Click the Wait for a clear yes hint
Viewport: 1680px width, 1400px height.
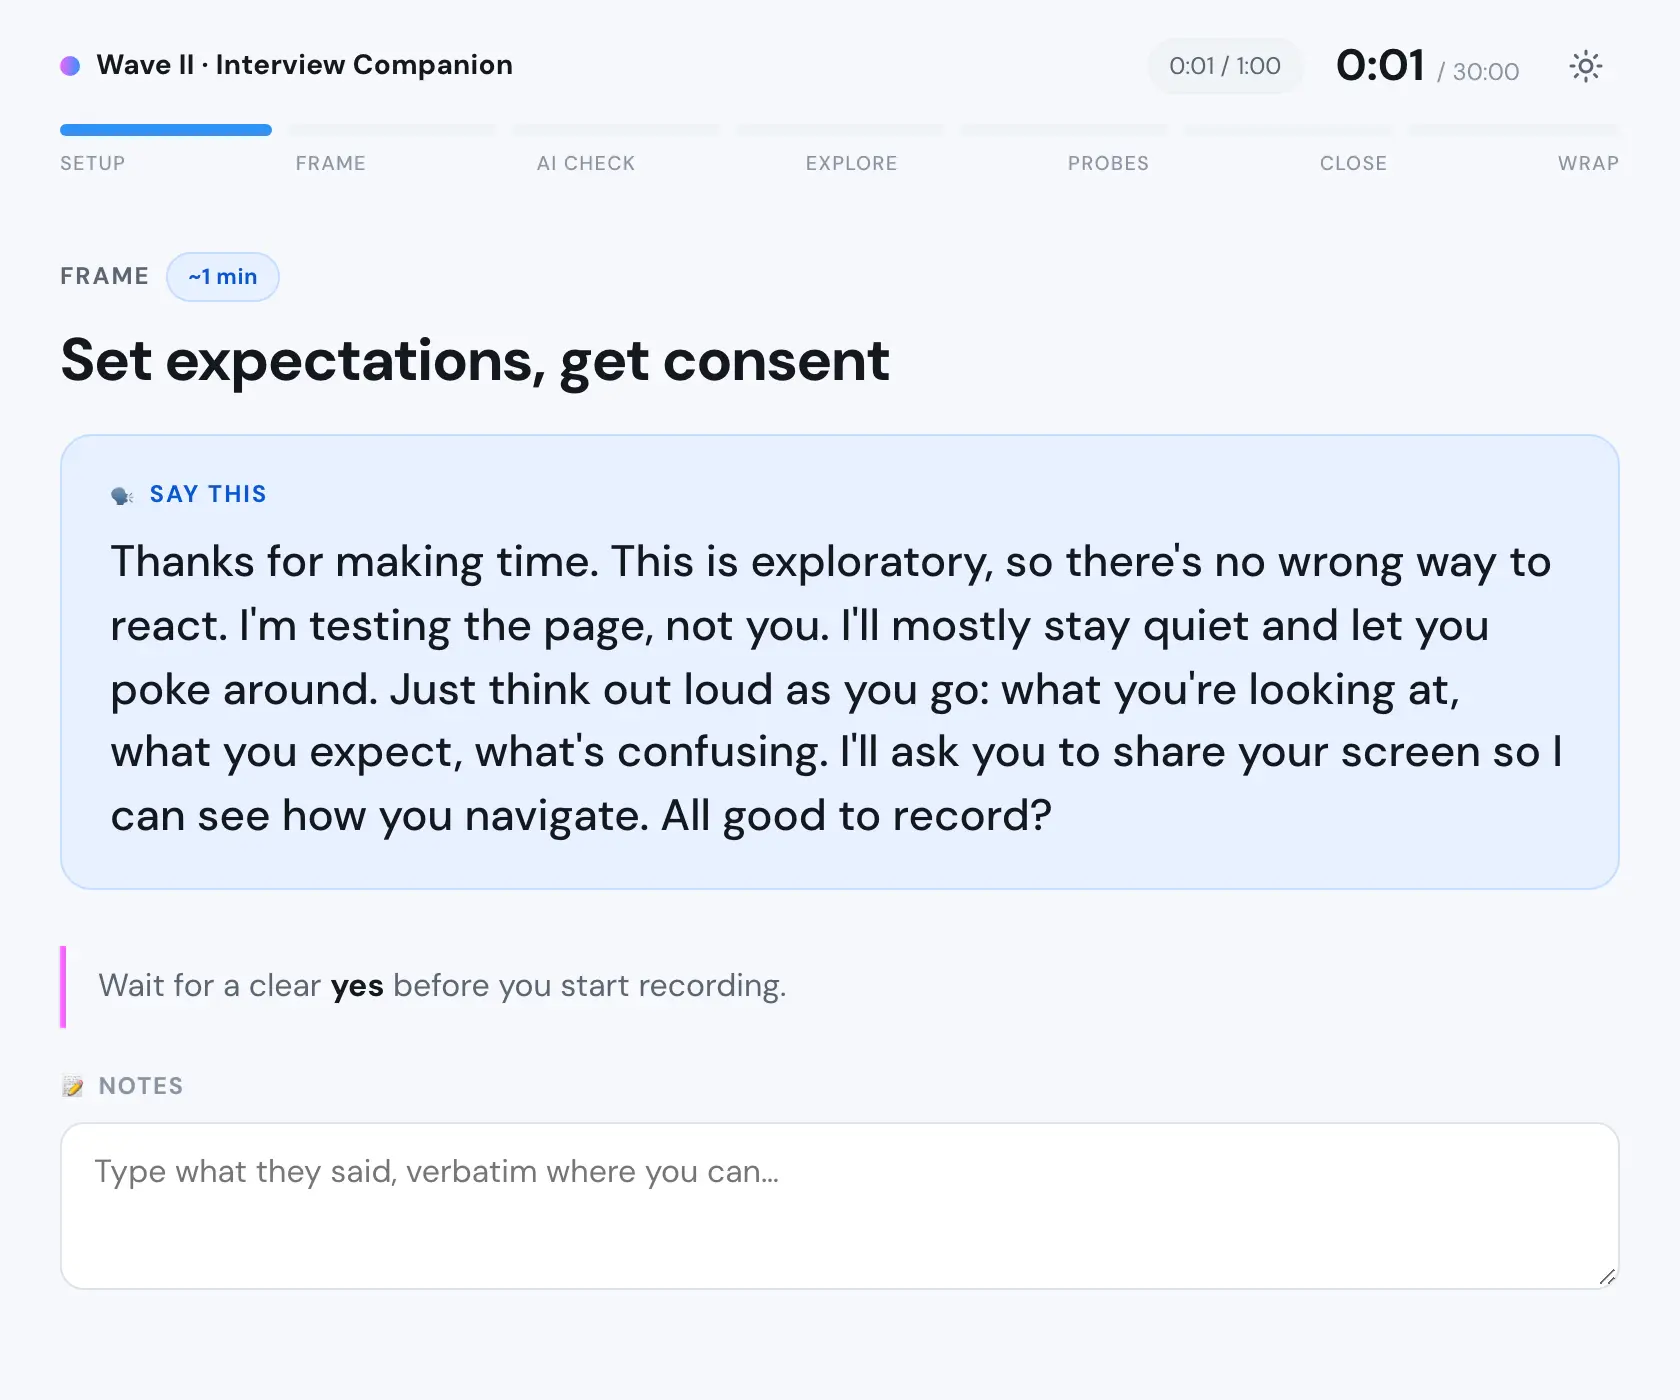(442, 986)
